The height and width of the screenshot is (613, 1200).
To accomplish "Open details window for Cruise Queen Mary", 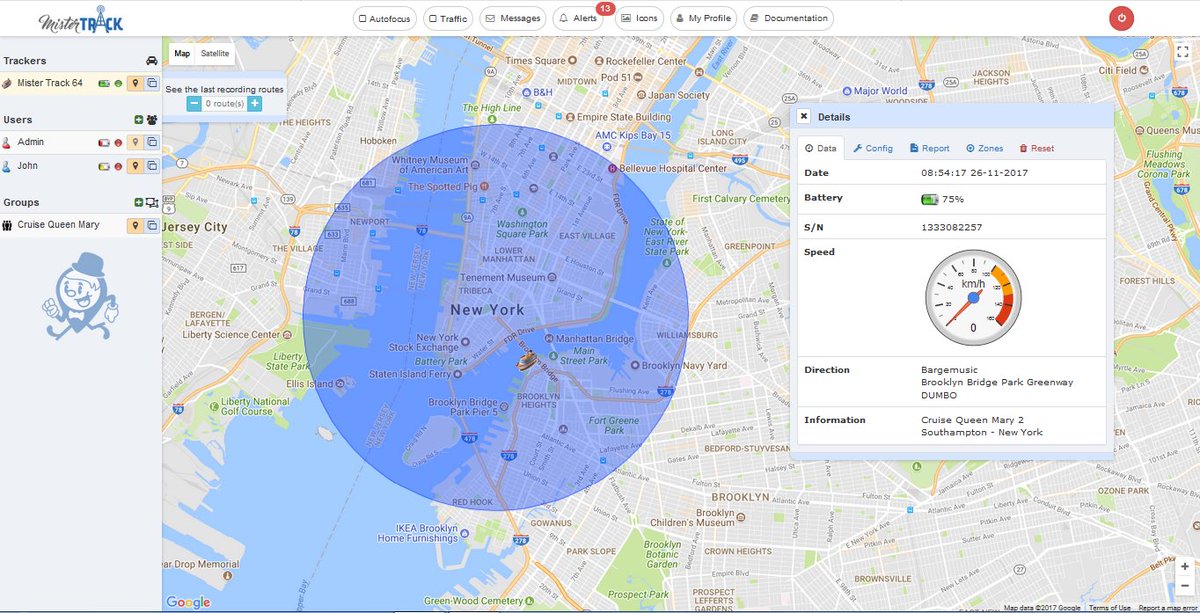I will click(x=152, y=225).
